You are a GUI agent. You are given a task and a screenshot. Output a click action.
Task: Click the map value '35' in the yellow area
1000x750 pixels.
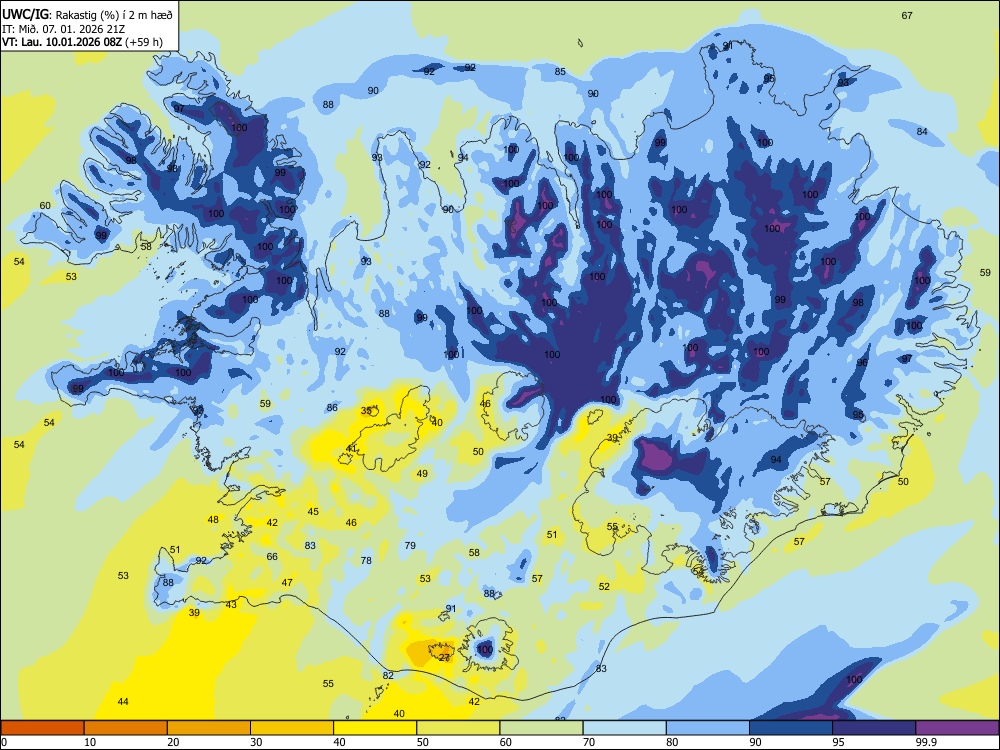(x=367, y=411)
